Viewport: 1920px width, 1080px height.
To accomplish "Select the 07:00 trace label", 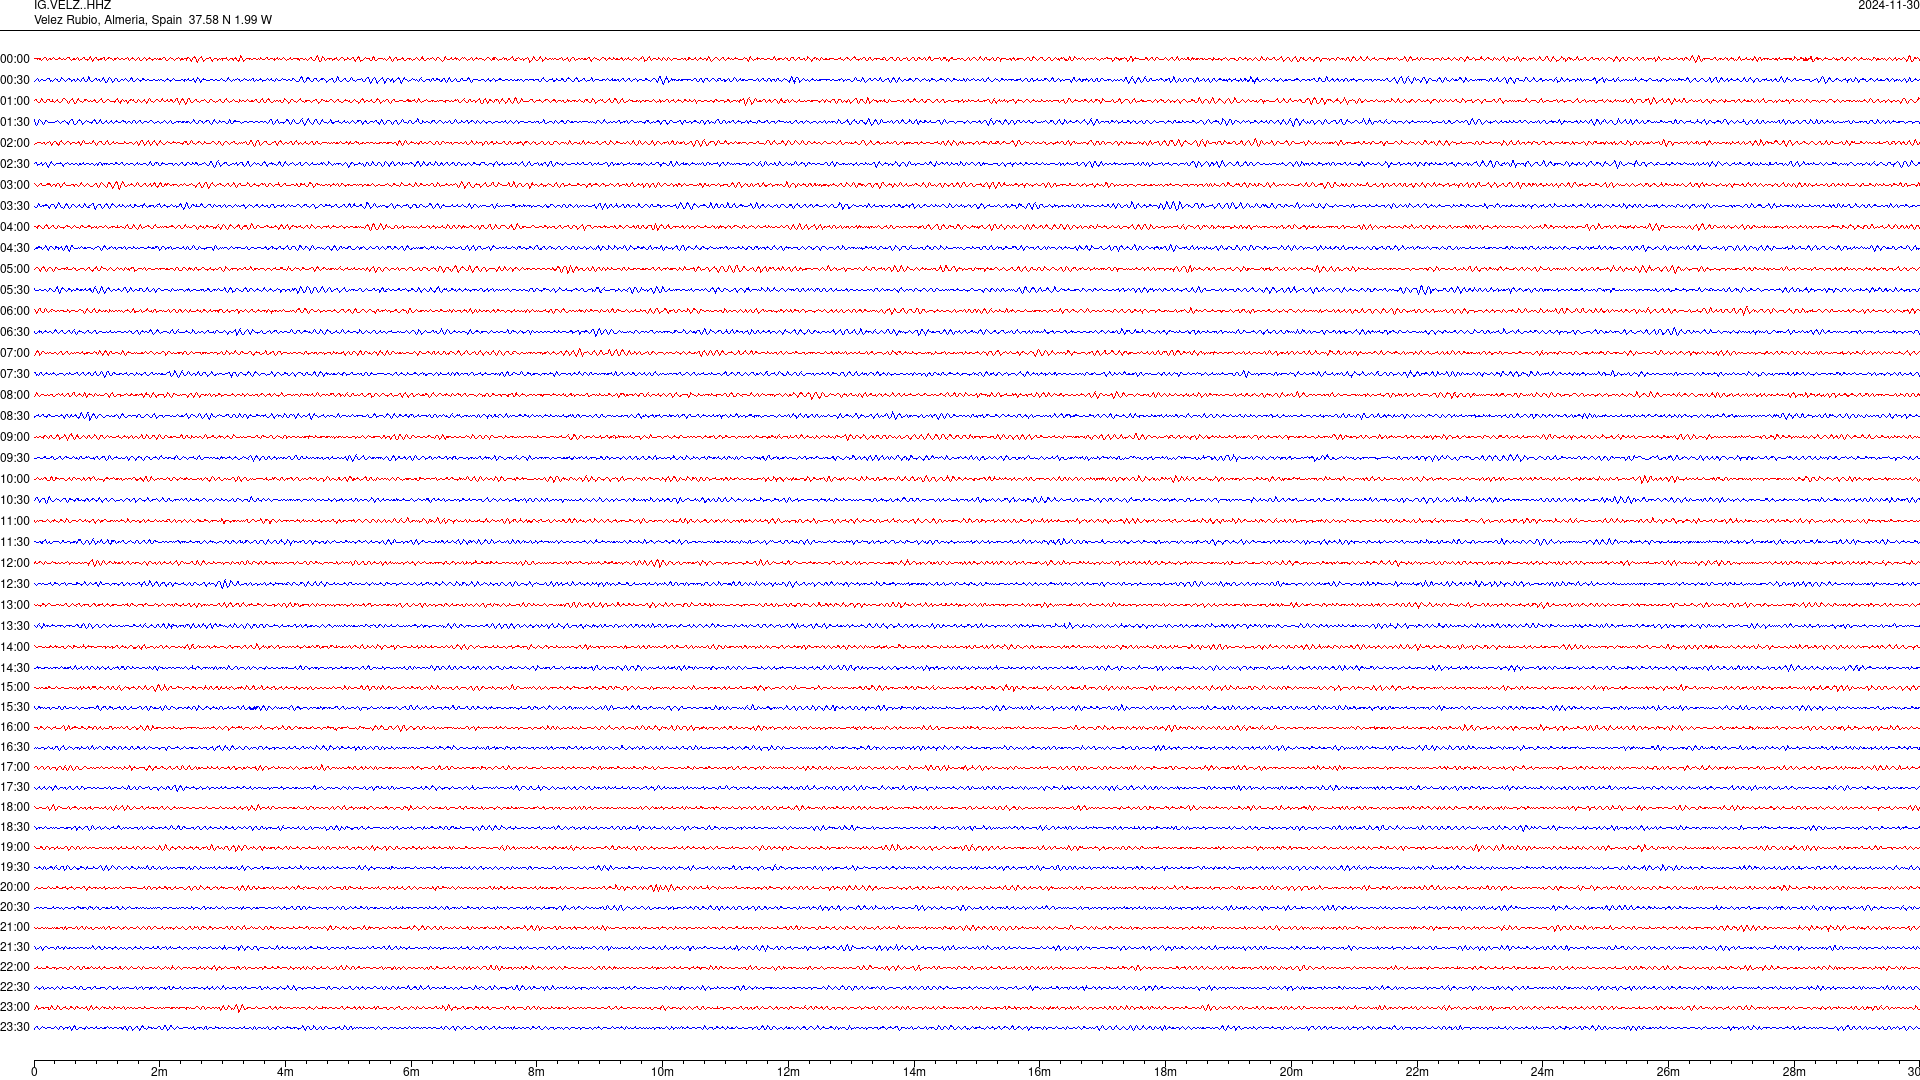I will click(15, 353).
